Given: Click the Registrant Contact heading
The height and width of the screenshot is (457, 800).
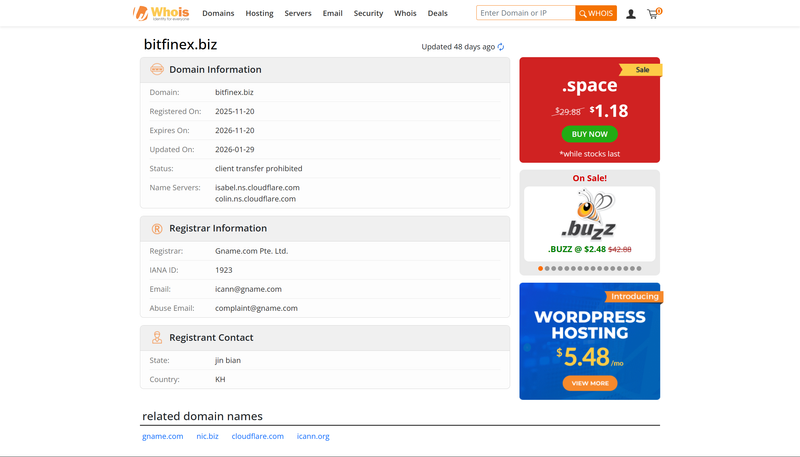Looking at the screenshot, I should point(211,338).
